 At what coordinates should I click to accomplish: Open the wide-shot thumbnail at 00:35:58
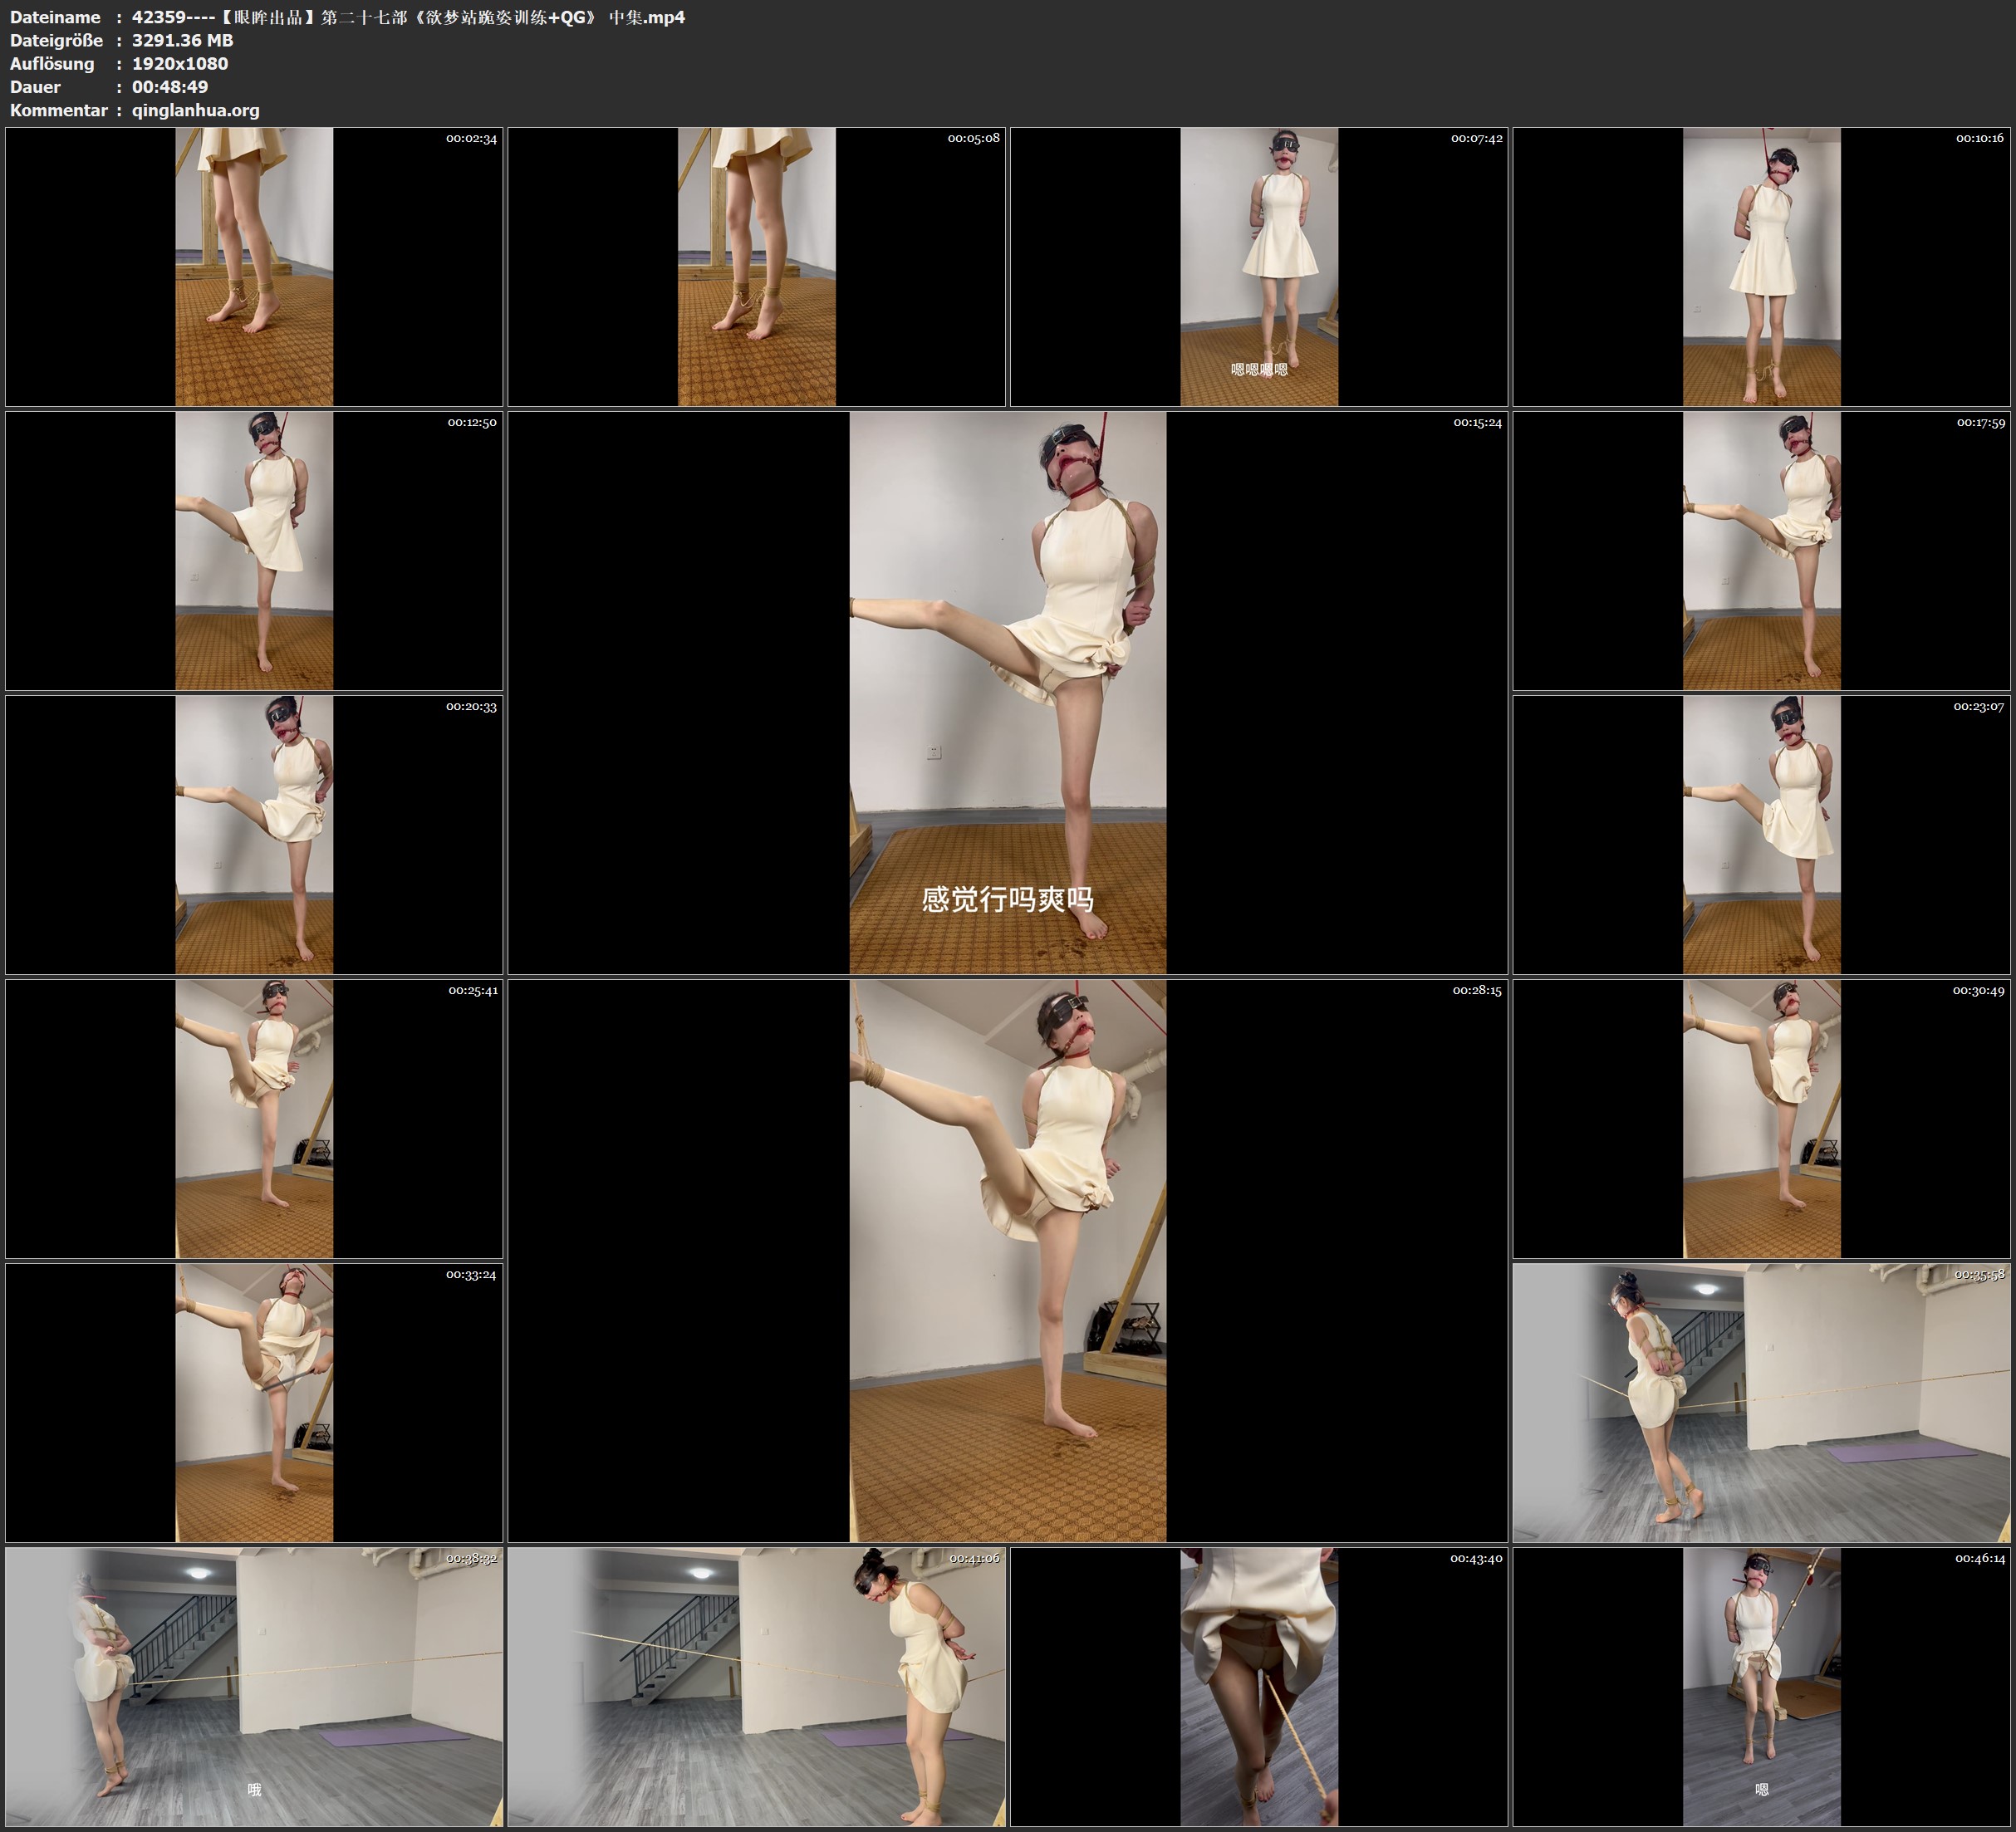(x=1761, y=1402)
